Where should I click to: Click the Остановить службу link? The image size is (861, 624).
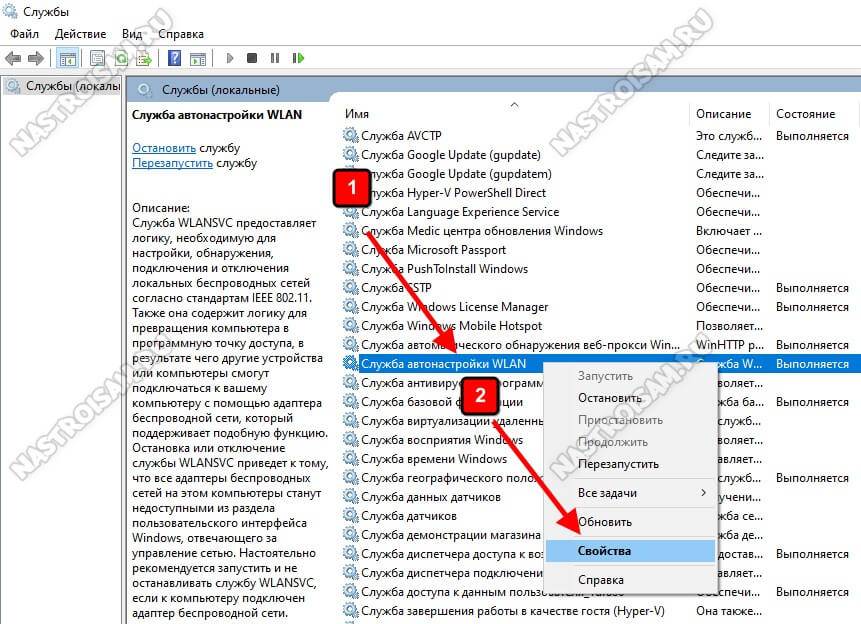pyautogui.click(x=164, y=148)
